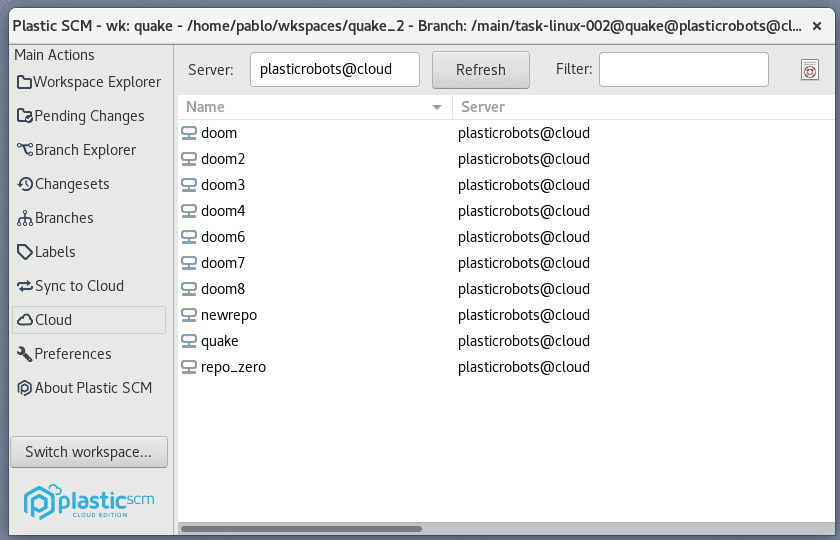Select the doom4 repository name
Image resolution: width=840 pixels, height=540 pixels.
point(223,211)
